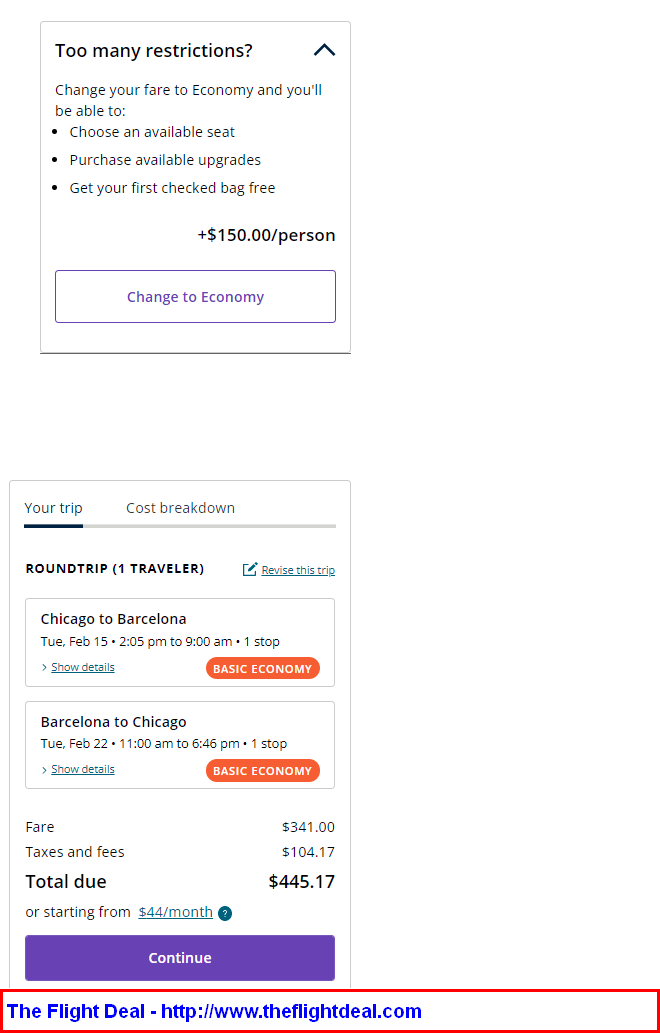Expand Show details for Barcelona to Chicago
The image size is (660, 1033).
[x=83, y=769]
